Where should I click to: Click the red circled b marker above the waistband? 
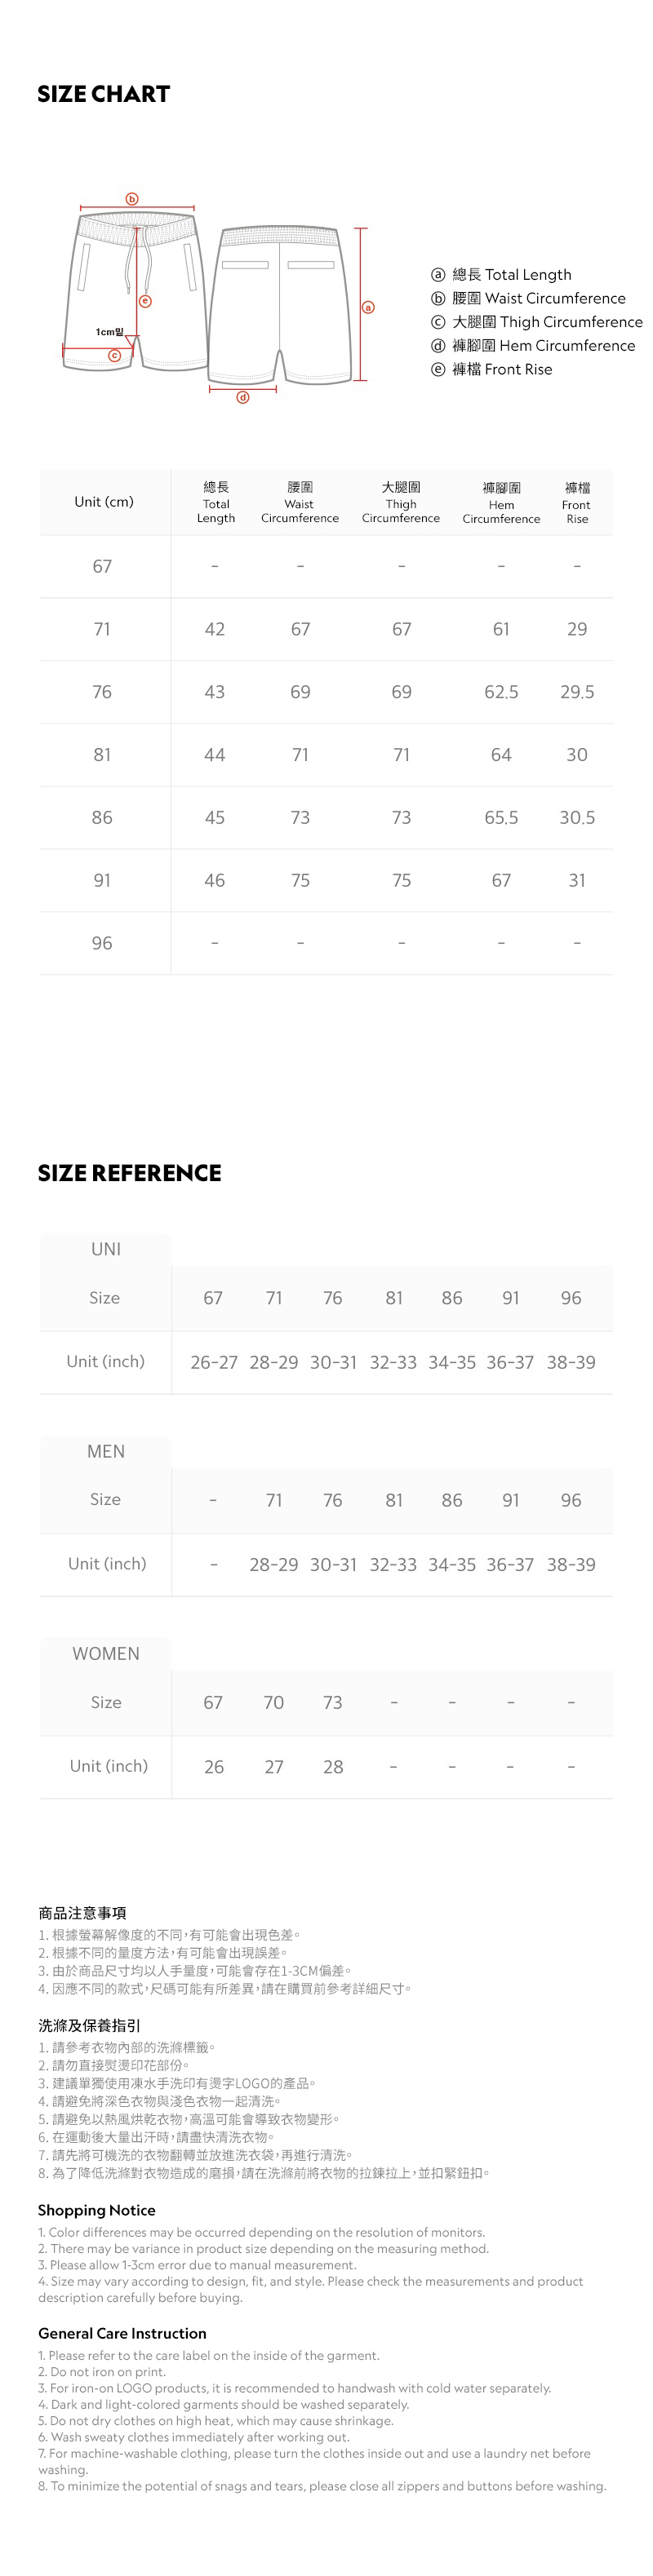pos(132,199)
